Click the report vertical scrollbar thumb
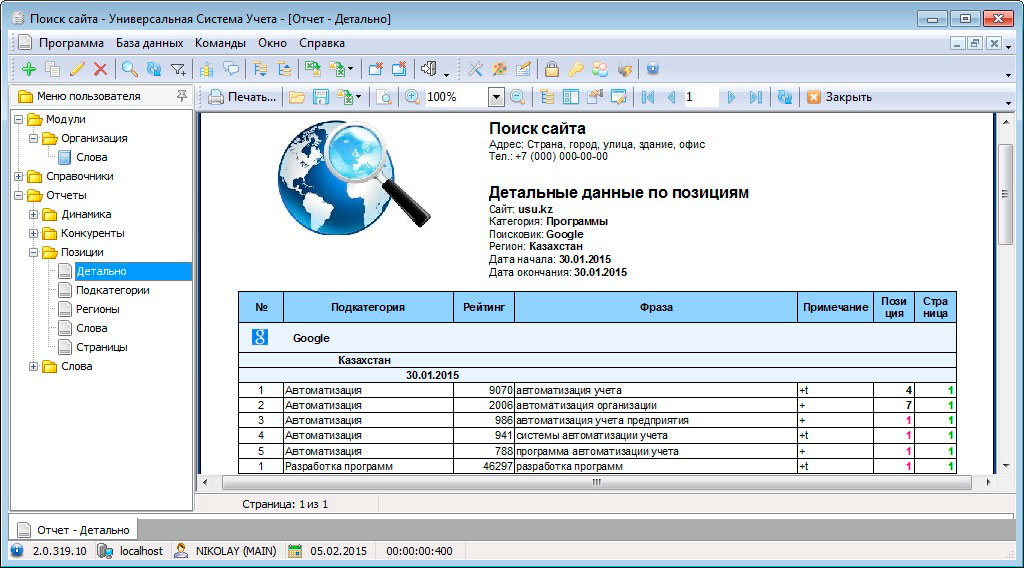The height and width of the screenshot is (568, 1024). 1006,194
